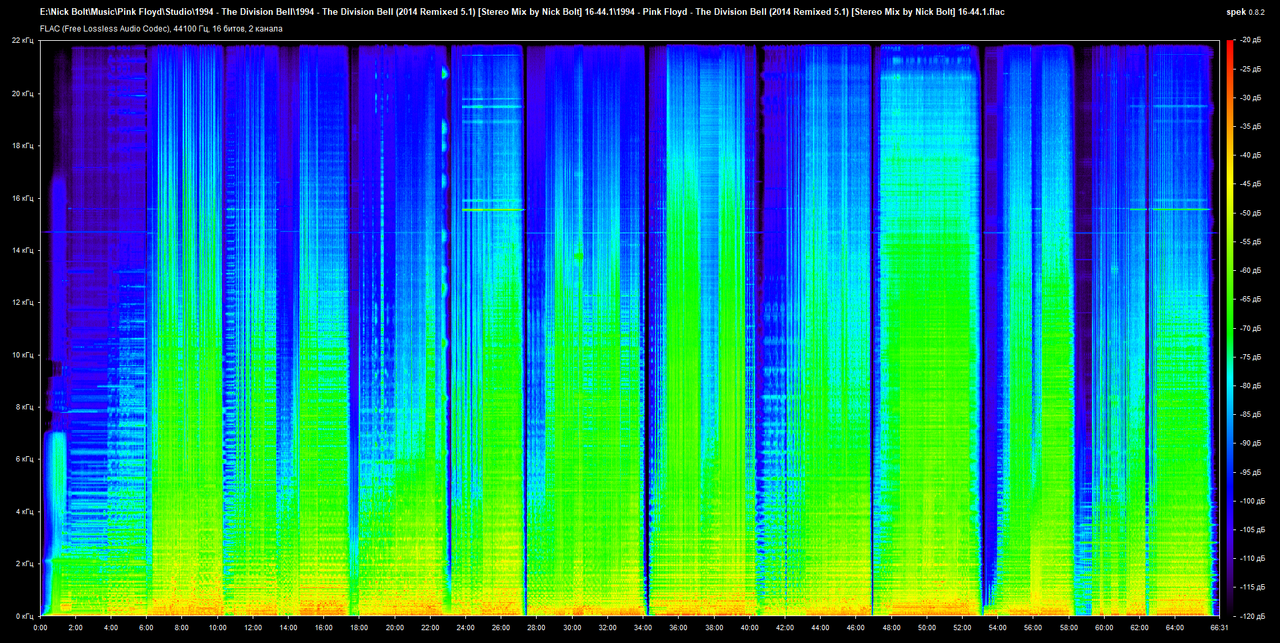Click the '-20 дБ' level scale label
The image size is (1280, 643).
(x=1253, y=41)
